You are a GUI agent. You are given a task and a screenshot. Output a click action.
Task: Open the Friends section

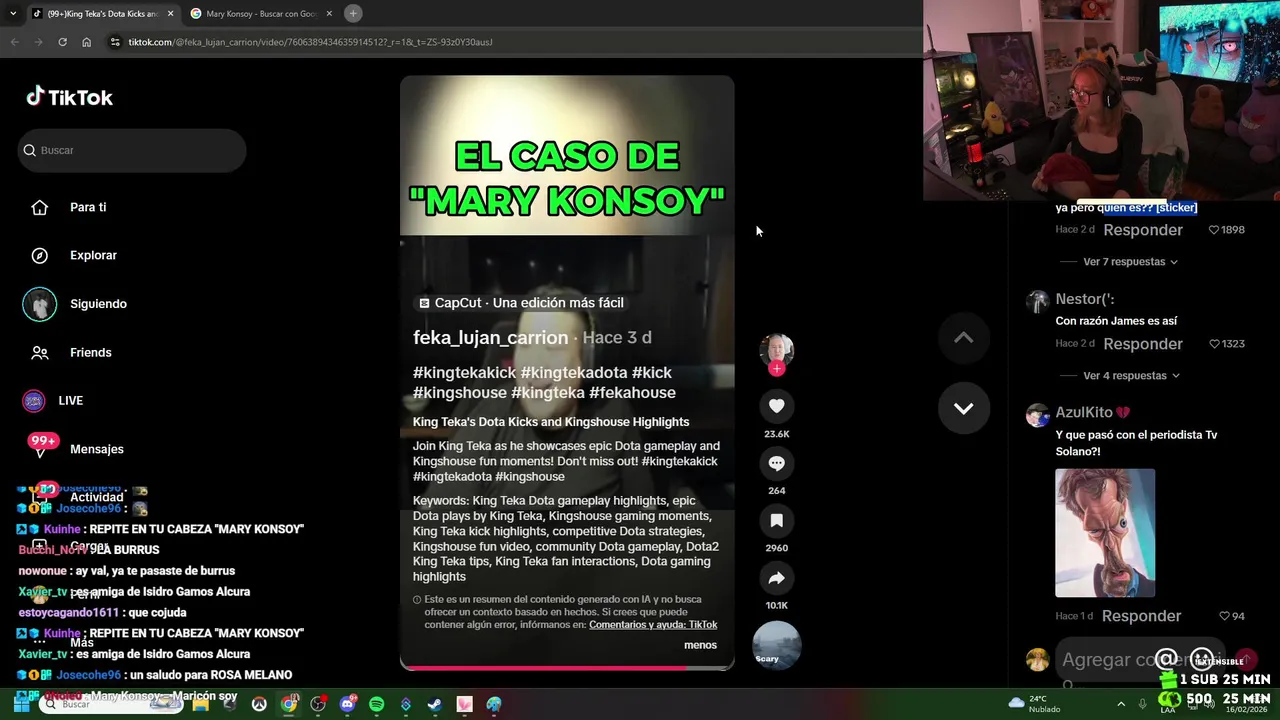[90, 352]
